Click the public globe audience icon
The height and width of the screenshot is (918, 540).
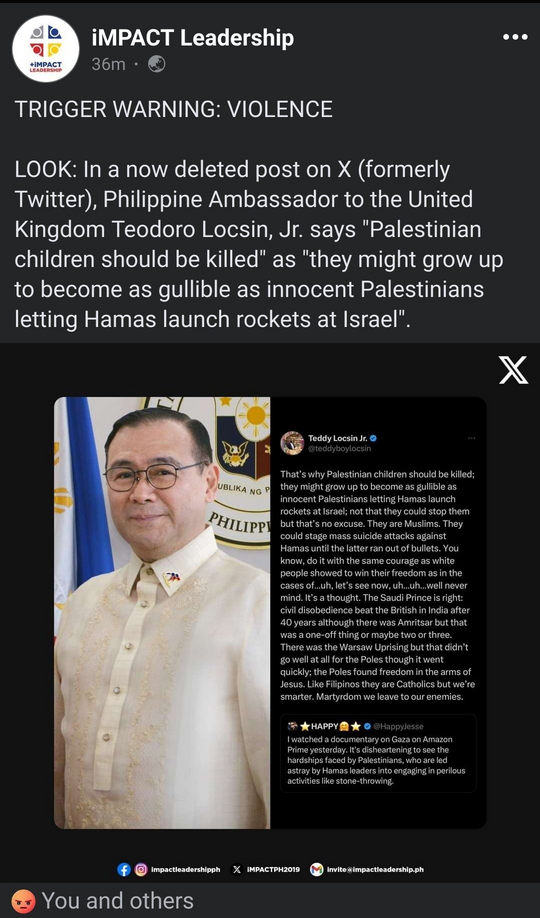[156, 63]
